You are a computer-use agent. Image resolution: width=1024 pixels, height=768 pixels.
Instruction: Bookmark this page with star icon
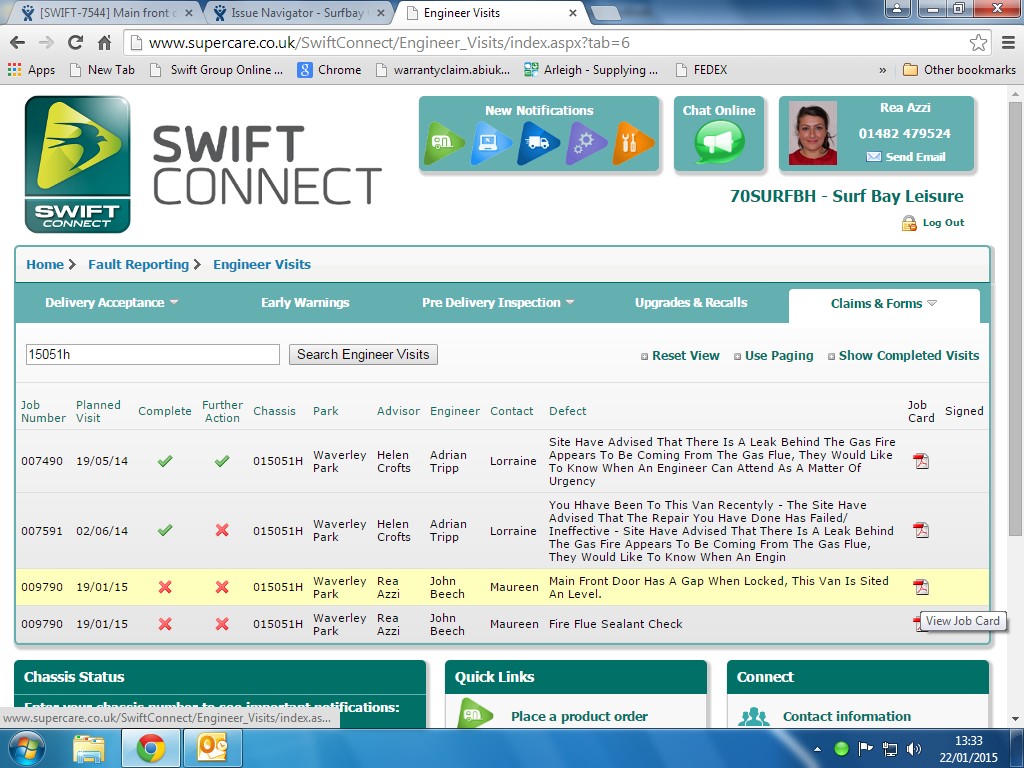pyautogui.click(x=978, y=43)
